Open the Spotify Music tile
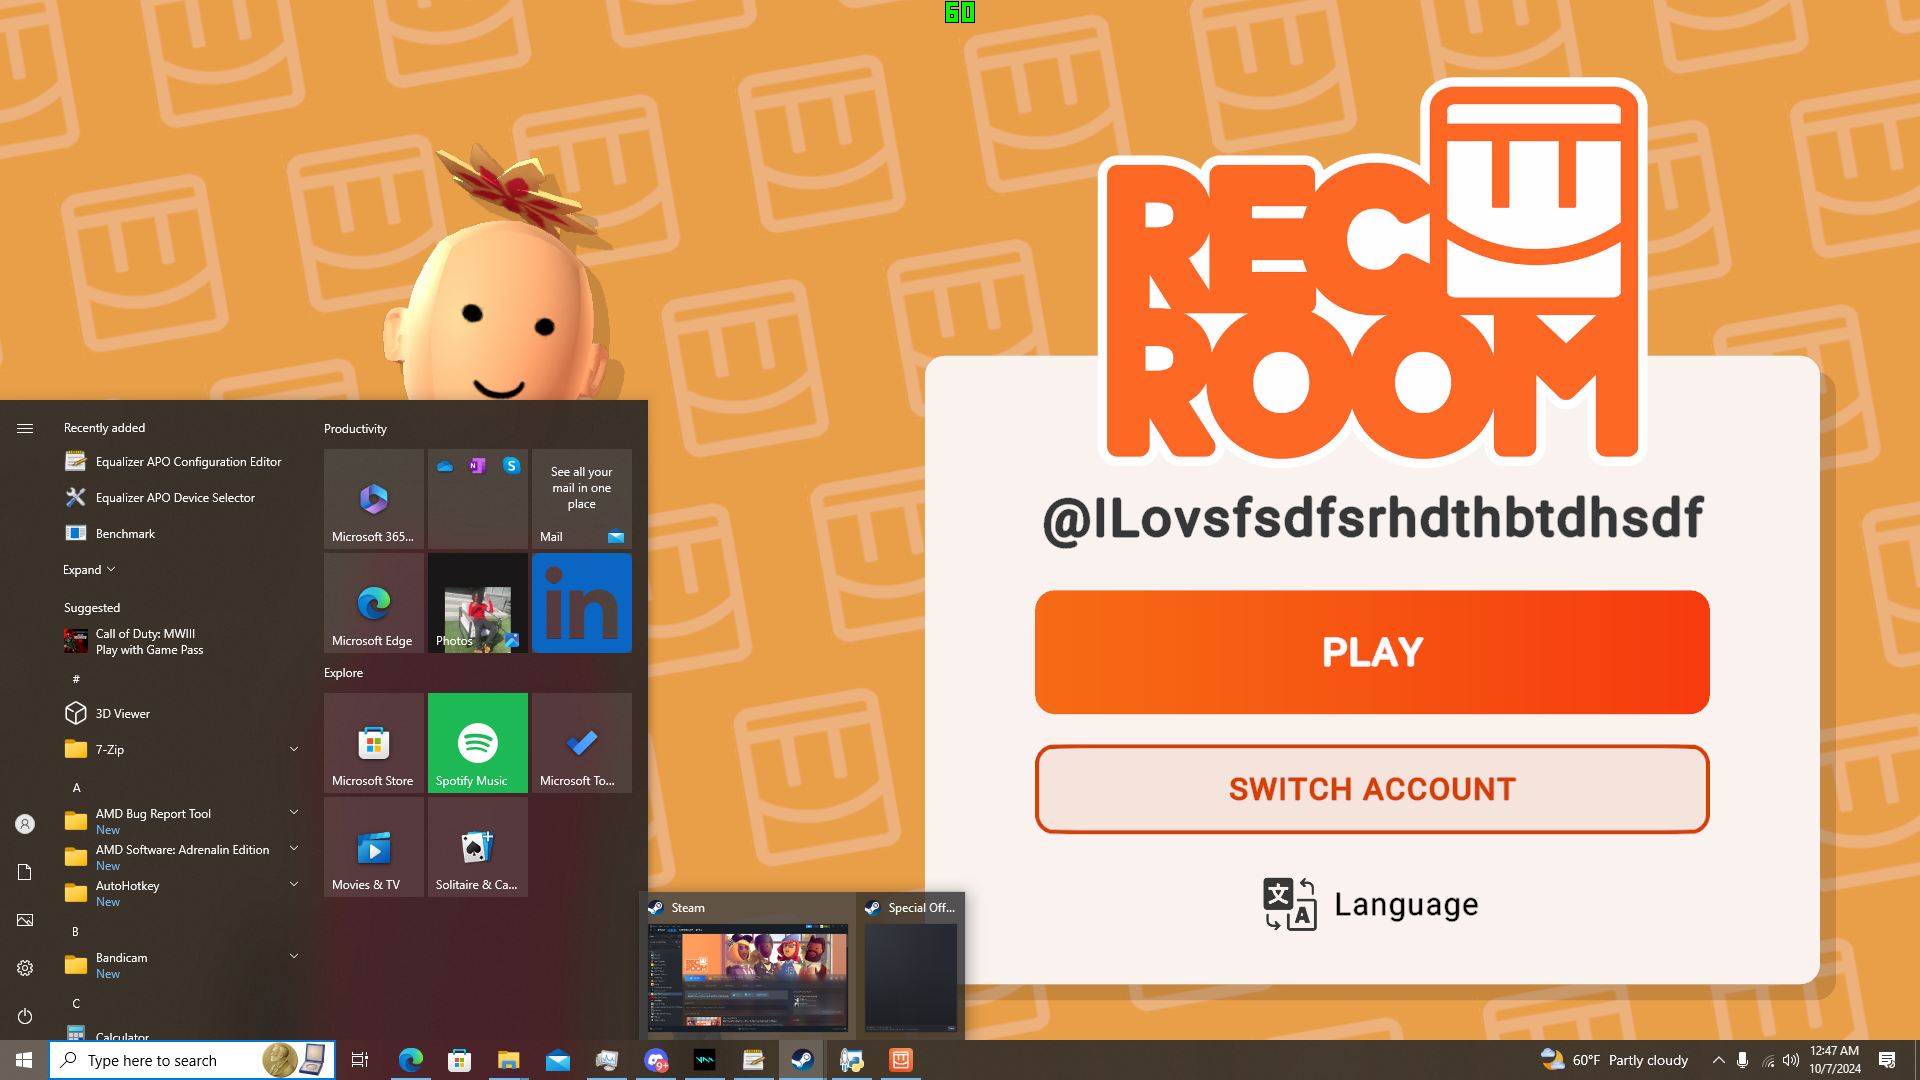The height and width of the screenshot is (1080, 1920). [477, 743]
